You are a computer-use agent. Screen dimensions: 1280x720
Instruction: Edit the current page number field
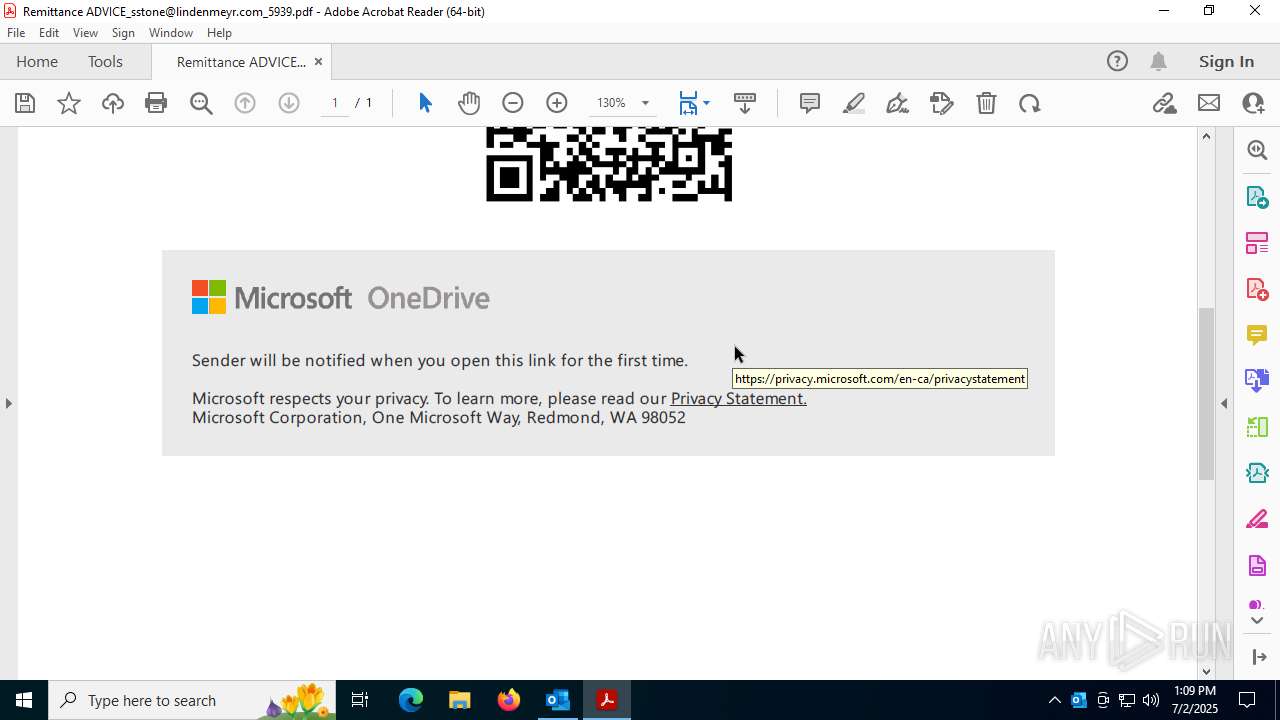click(x=335, y=103)
